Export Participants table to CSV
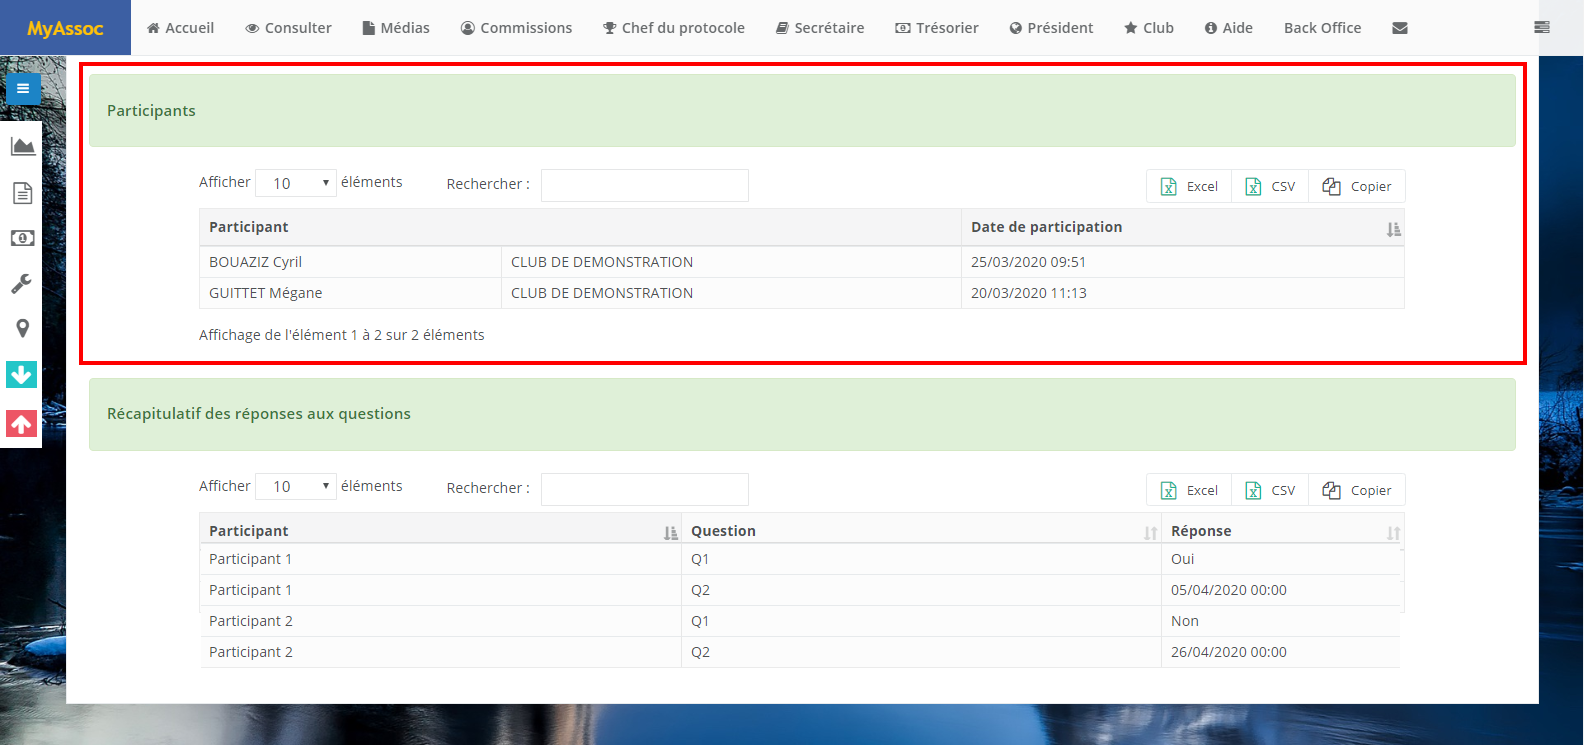The width and height of the screenshot is (1584, 745). click(x=1270, y=186)
